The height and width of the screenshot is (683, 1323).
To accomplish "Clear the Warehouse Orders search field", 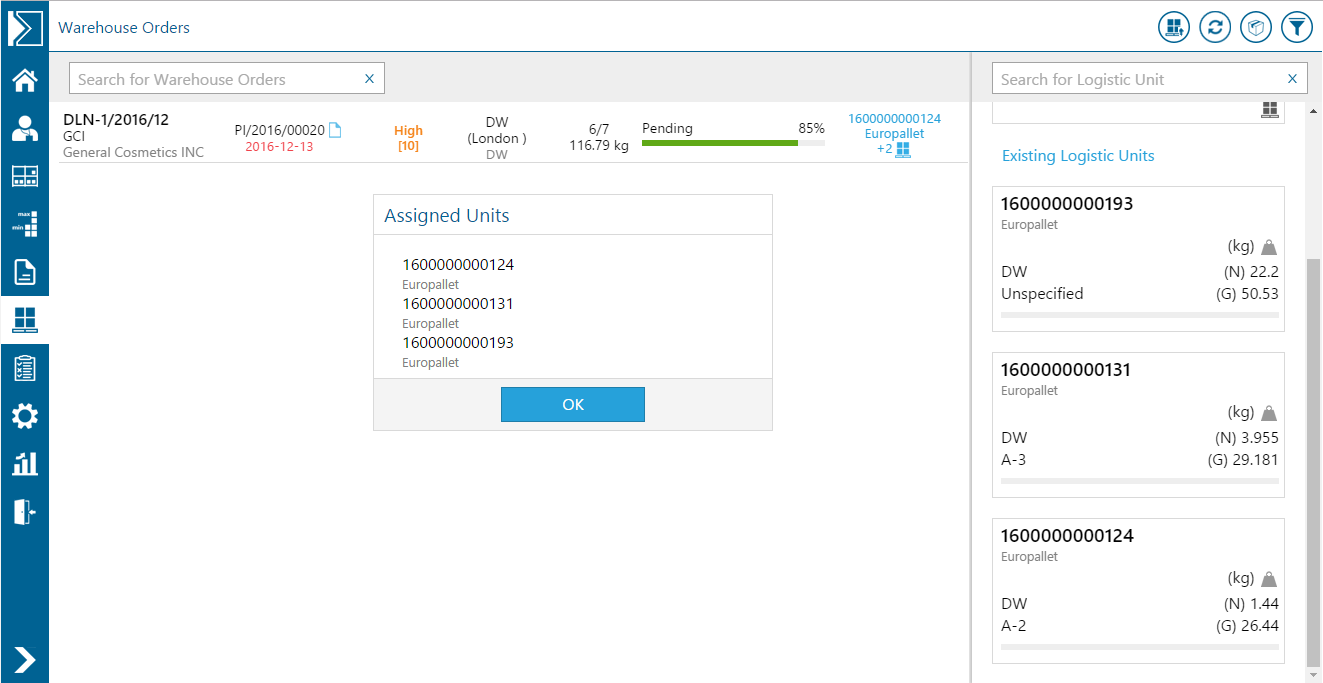I will pyautogui.click(x=369, y=79).
